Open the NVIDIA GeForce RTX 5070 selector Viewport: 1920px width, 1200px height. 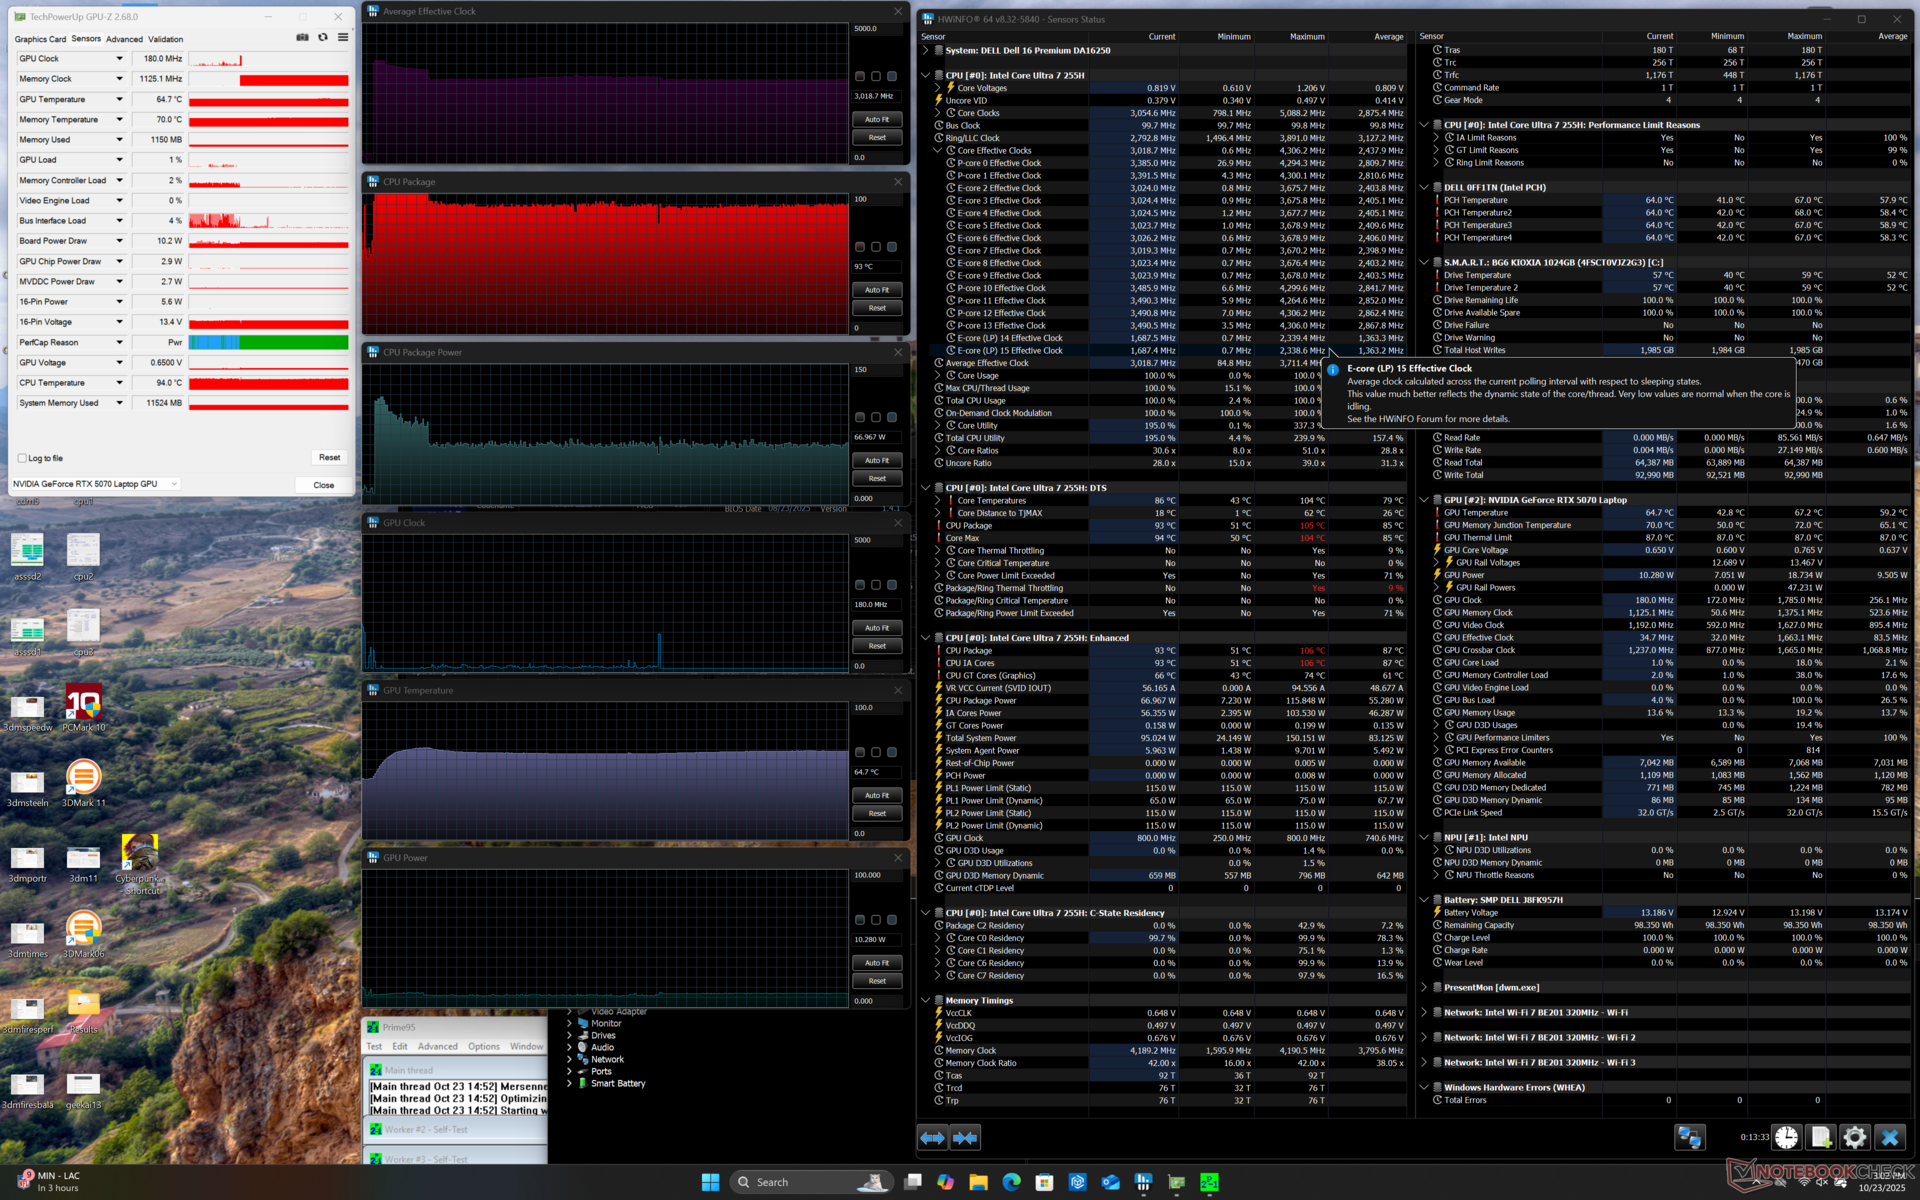95,484
